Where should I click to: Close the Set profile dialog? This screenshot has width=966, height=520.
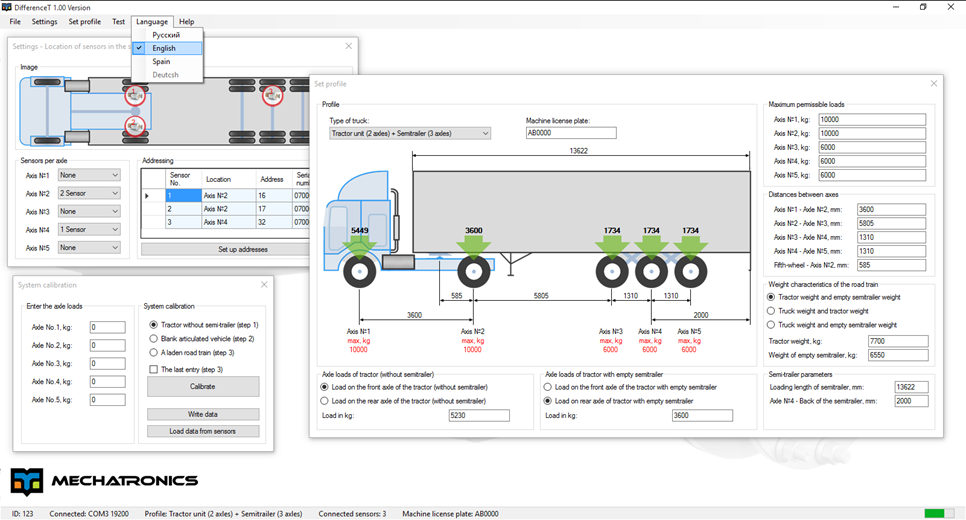[934, 84]
